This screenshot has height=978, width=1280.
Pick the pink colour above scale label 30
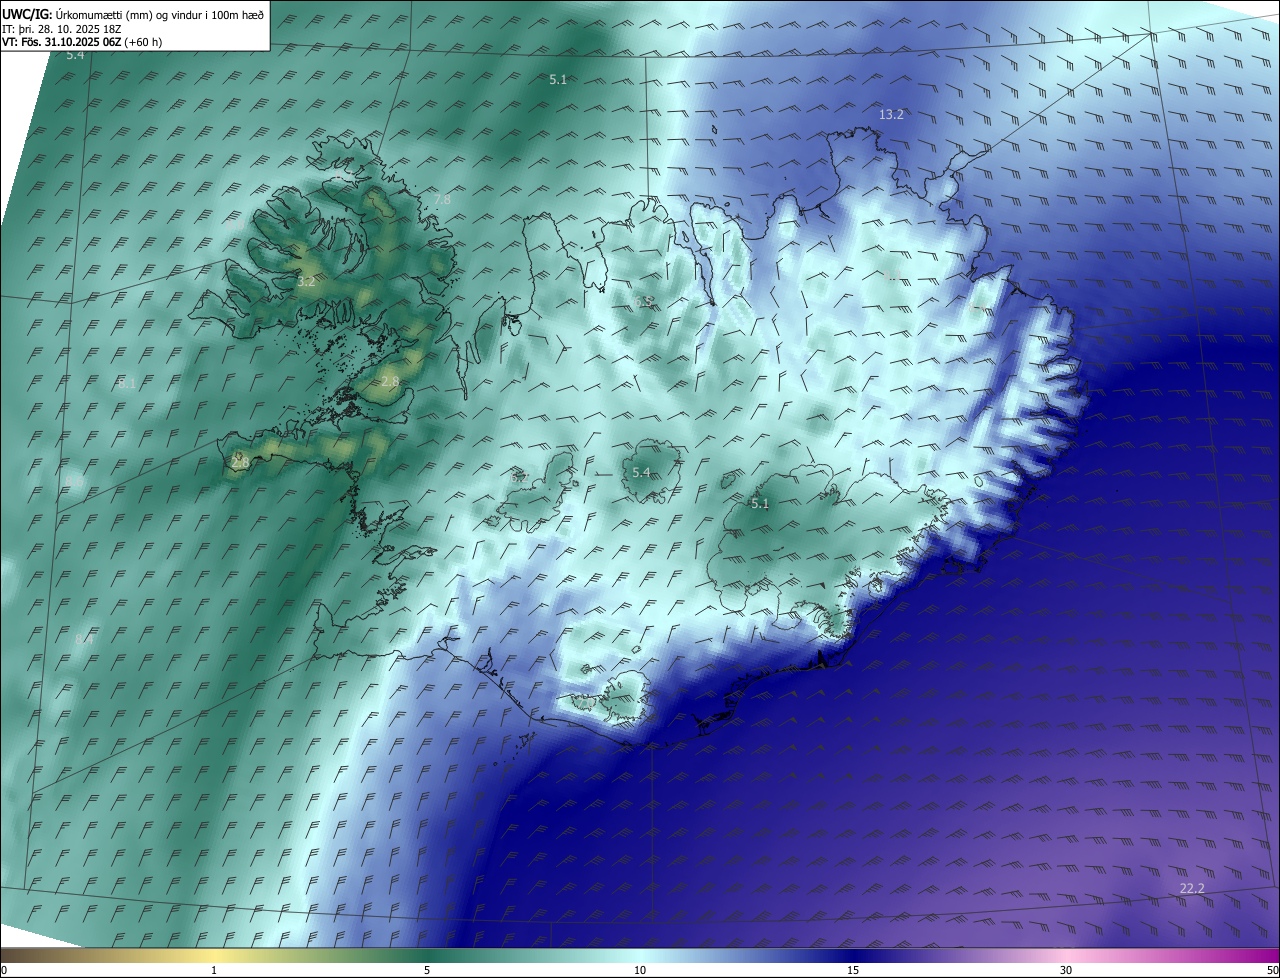point(1066,956)
